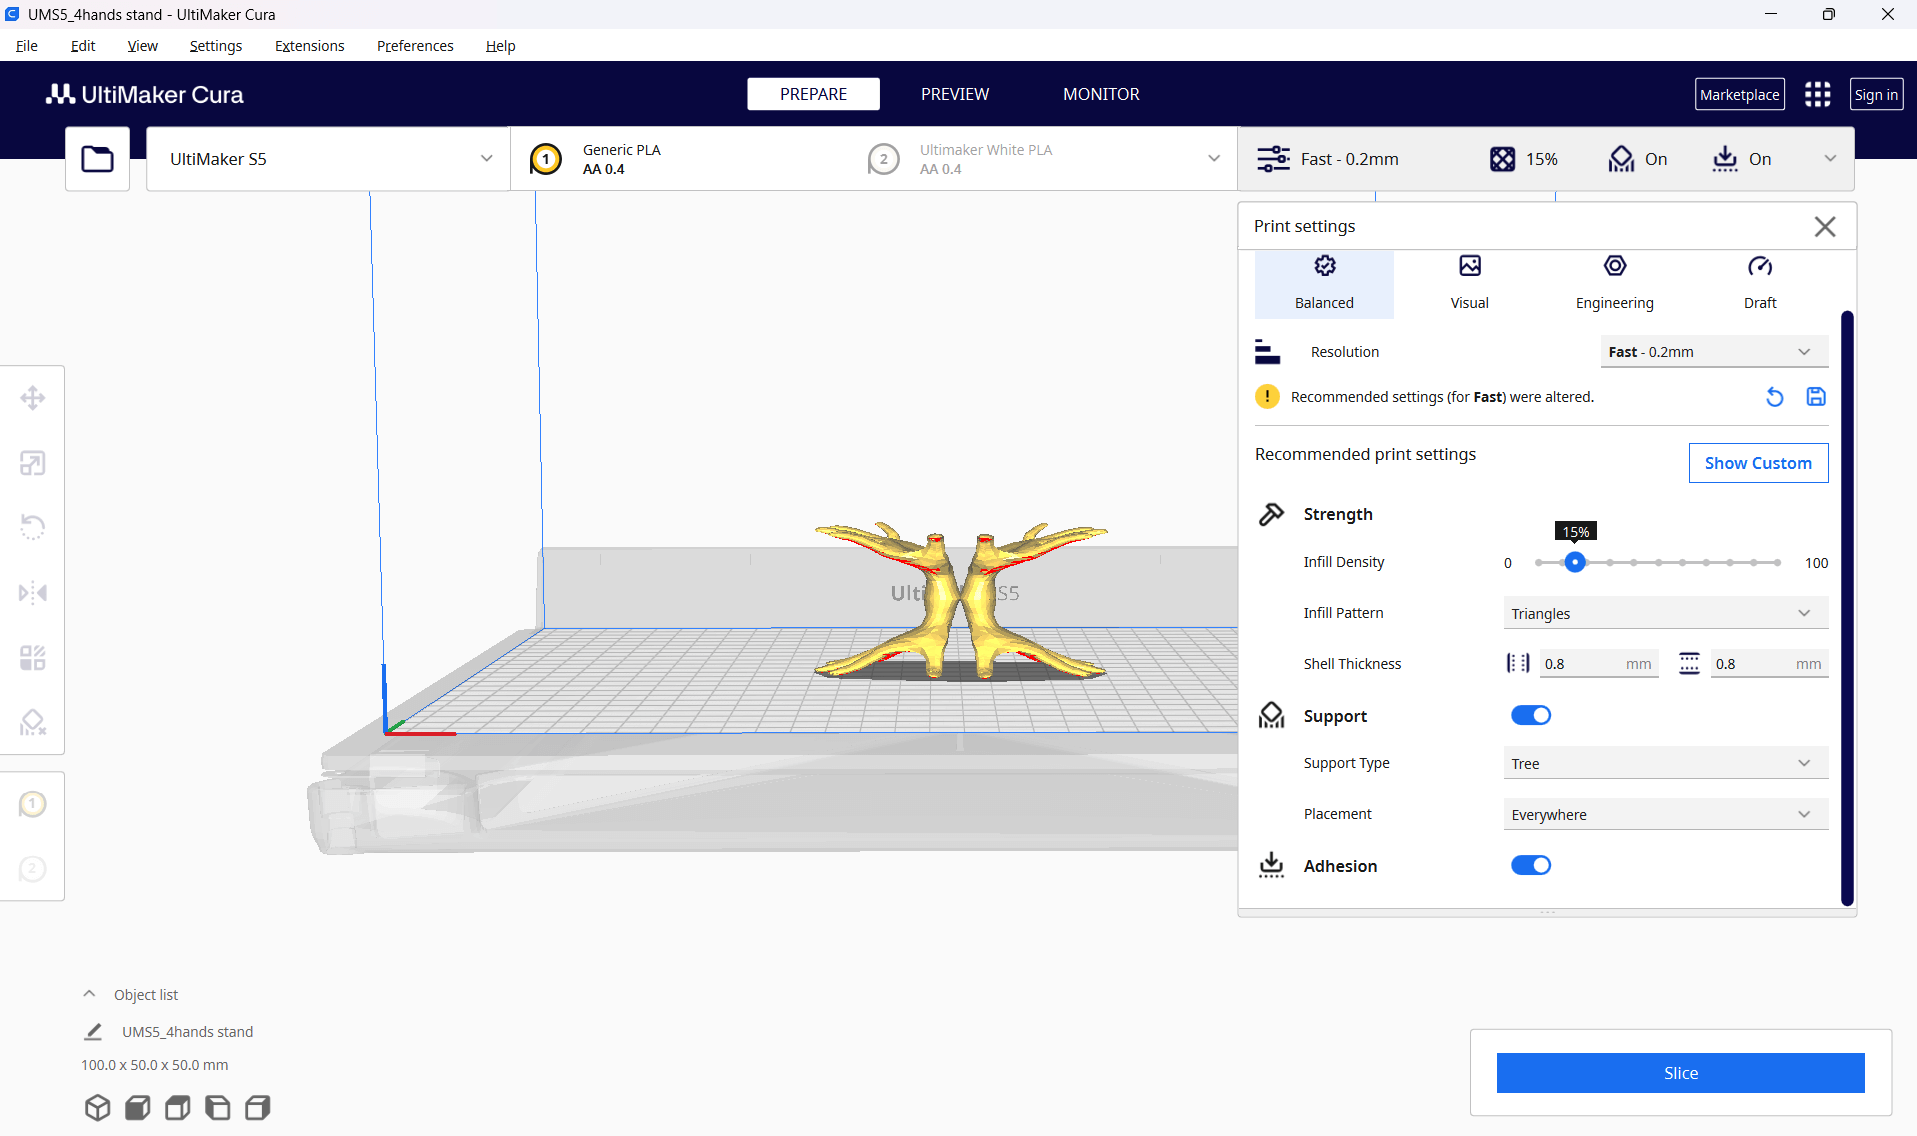Open the application switcher grid icon
The image size is (1917, 1136).
point(1817,94)
